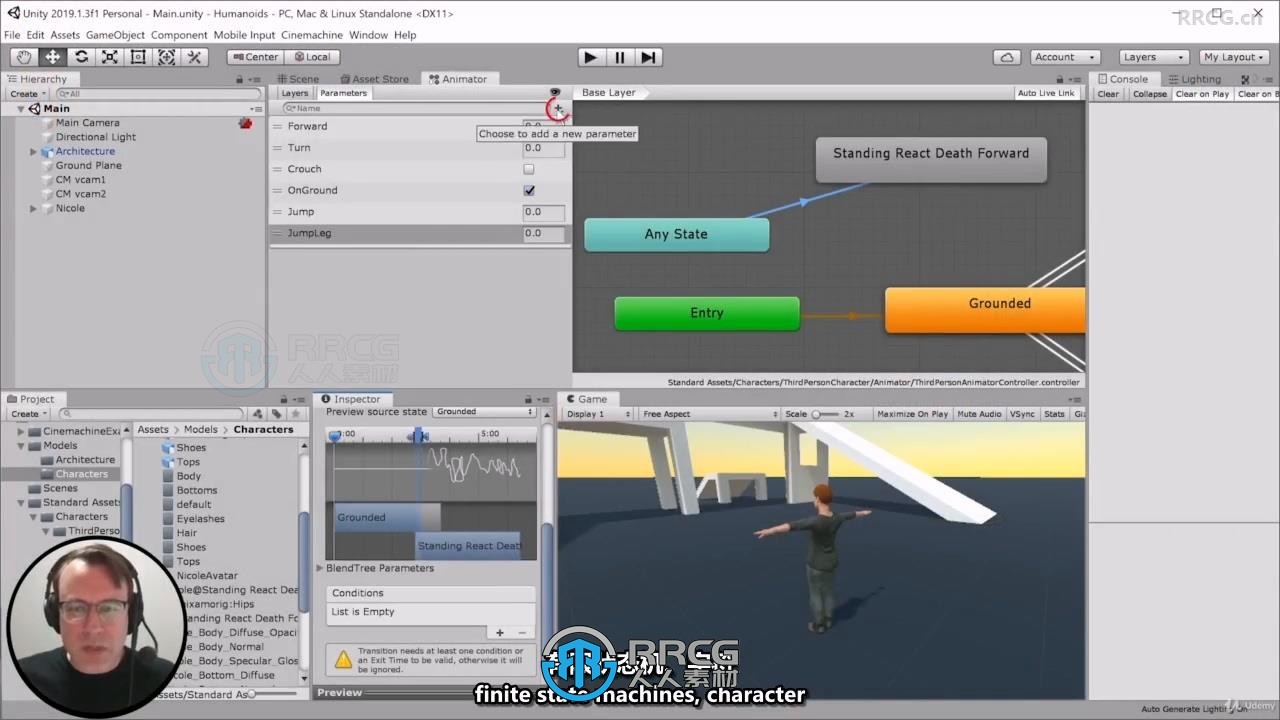Open Hierarchy Create dropdown
Image resolution: width=1280 pixels, height=720 pixels.
(27, 94)
